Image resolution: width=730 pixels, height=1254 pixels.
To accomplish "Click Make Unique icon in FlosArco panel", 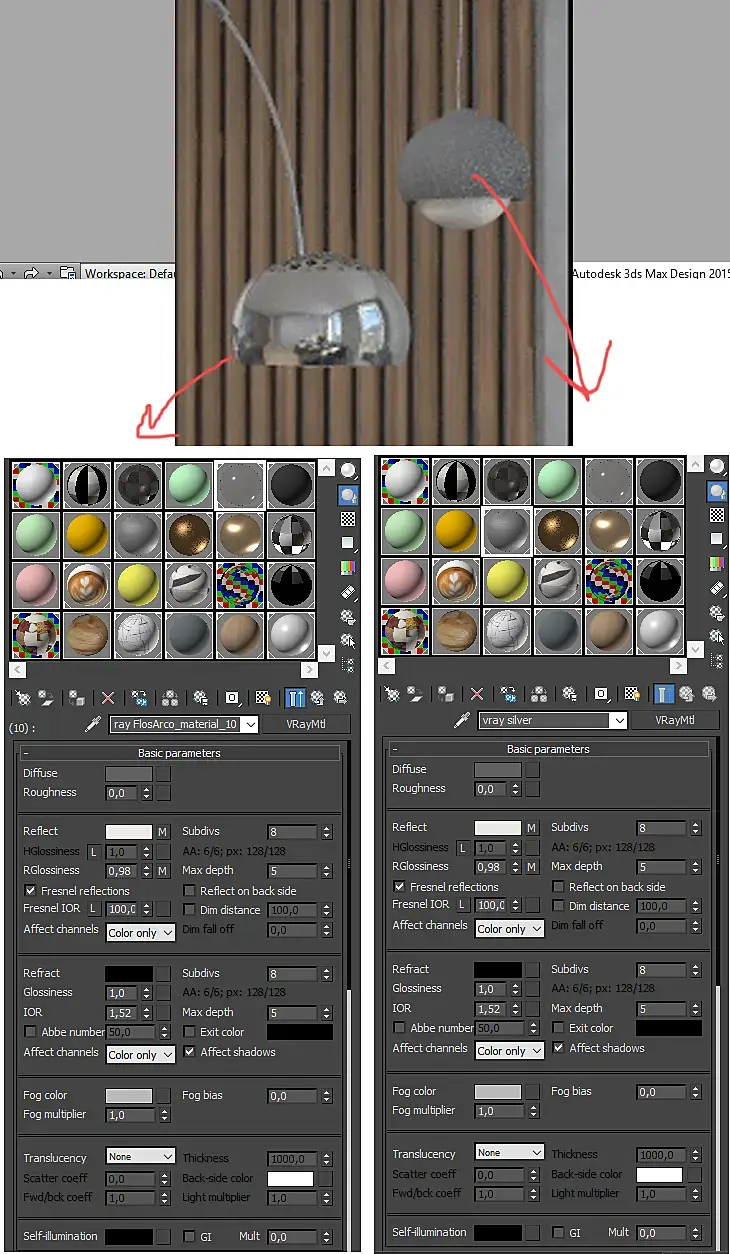I will coord(170,698).
